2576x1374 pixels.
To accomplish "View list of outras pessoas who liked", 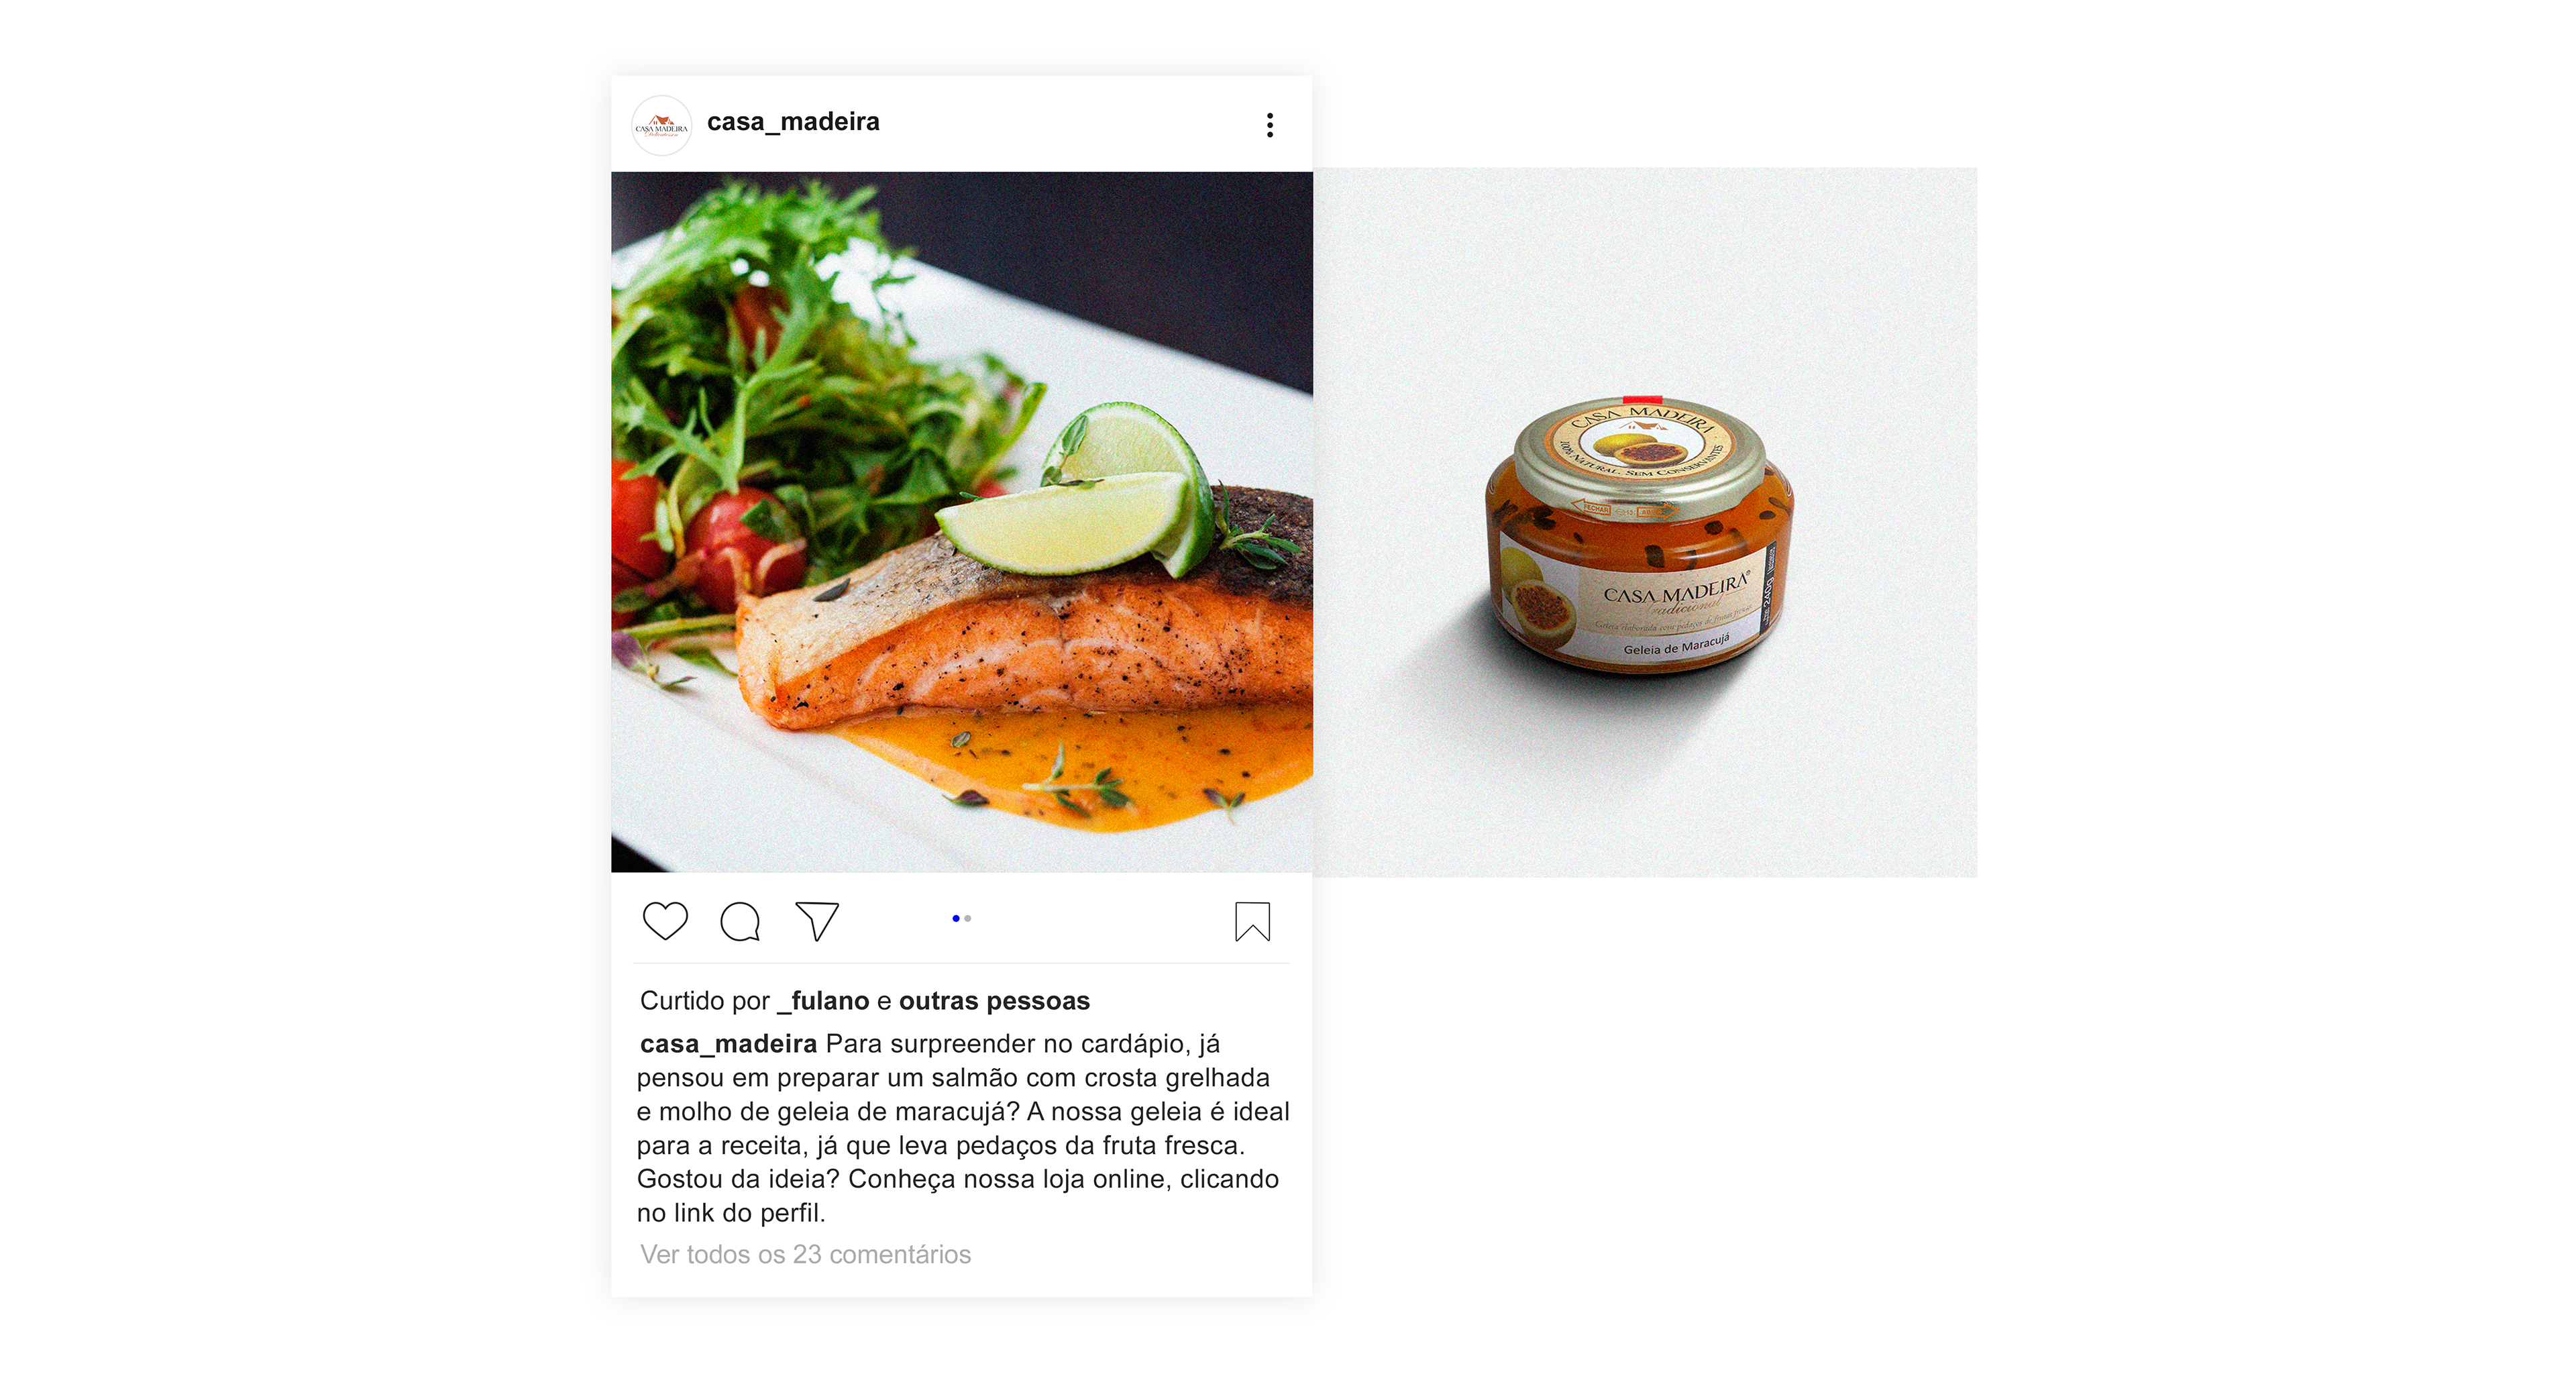I will pos(994,1001).
